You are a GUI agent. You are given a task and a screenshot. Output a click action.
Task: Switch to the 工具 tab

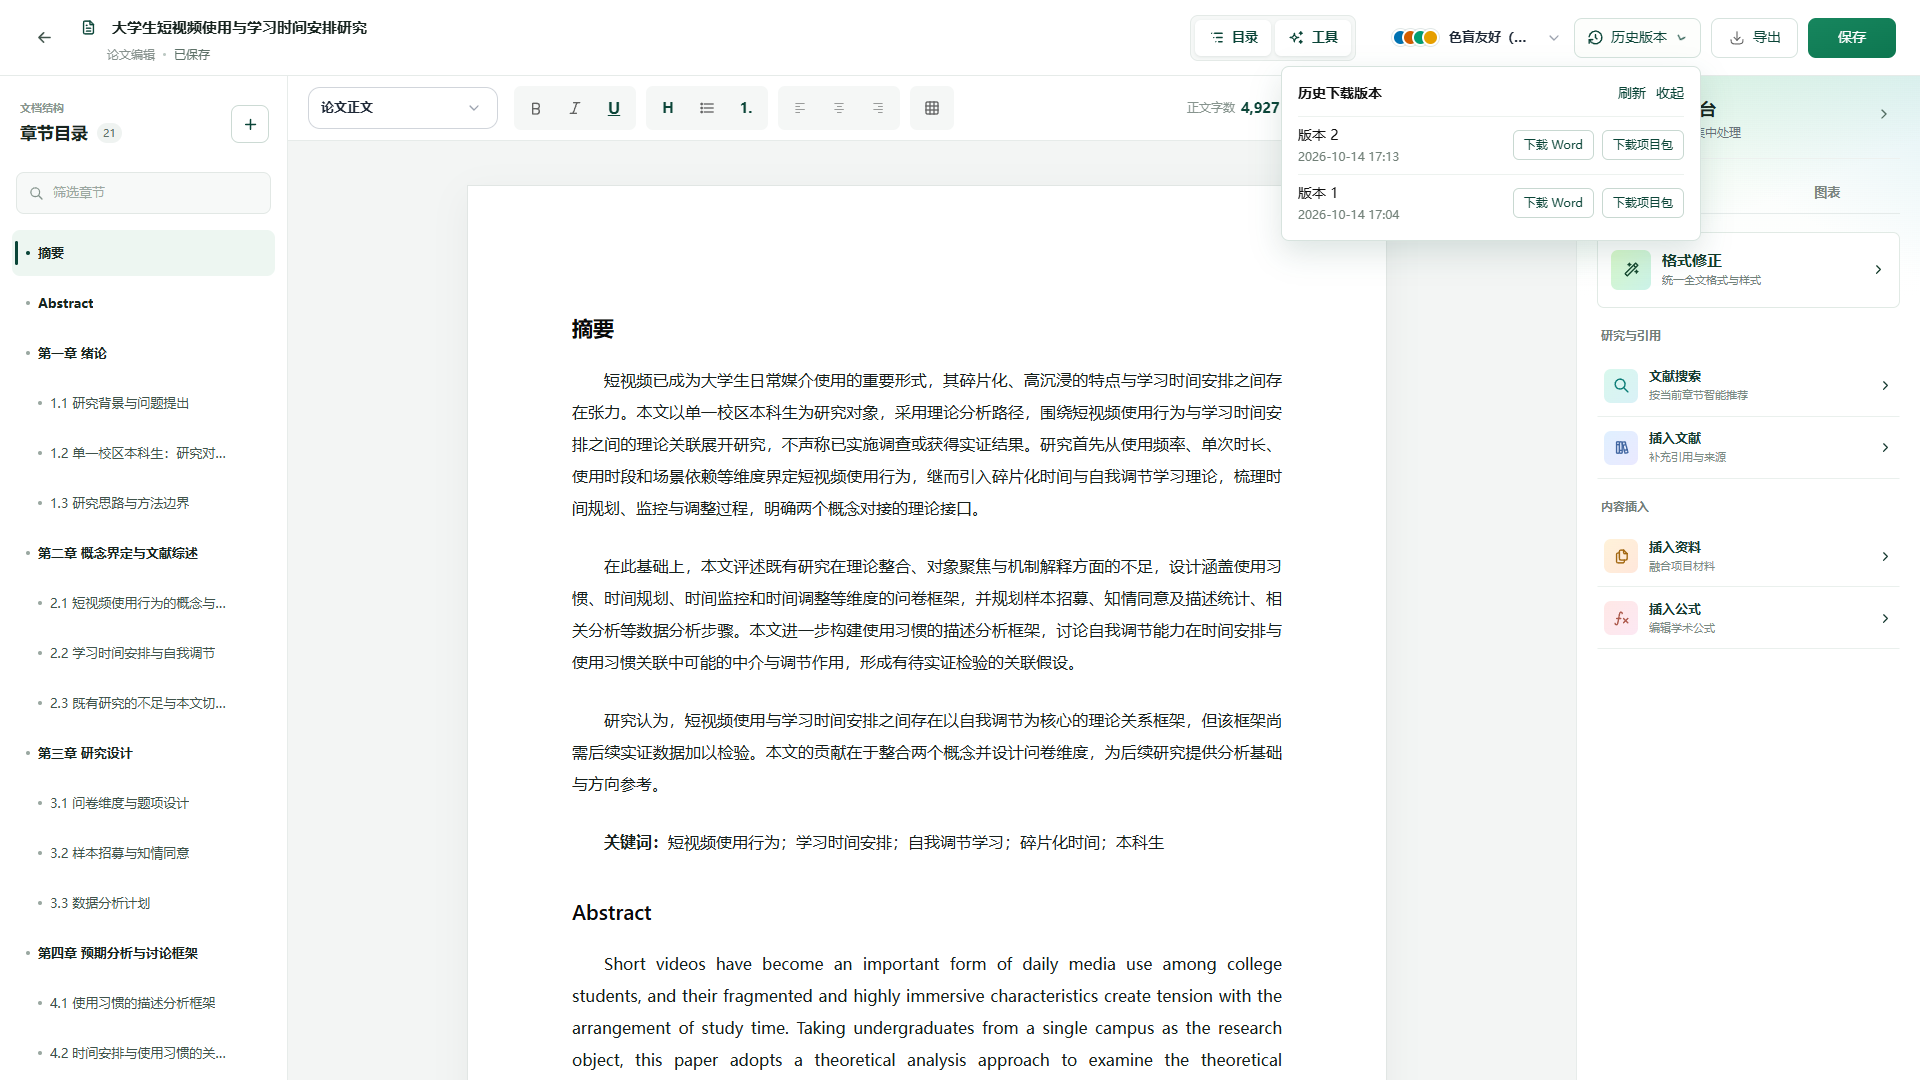click(x=1313, y=37)
